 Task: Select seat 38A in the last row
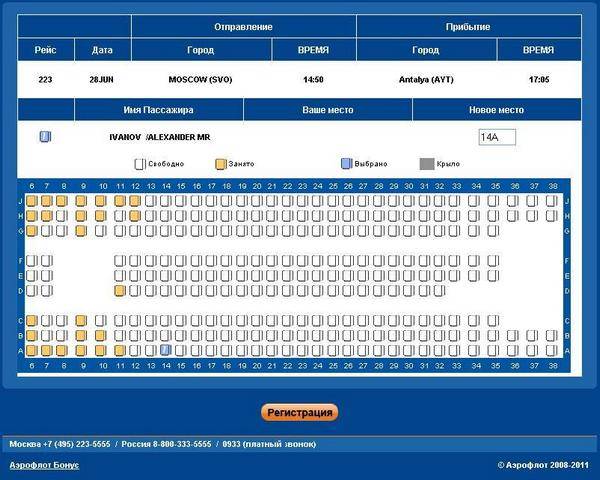(x=551, y=350)
